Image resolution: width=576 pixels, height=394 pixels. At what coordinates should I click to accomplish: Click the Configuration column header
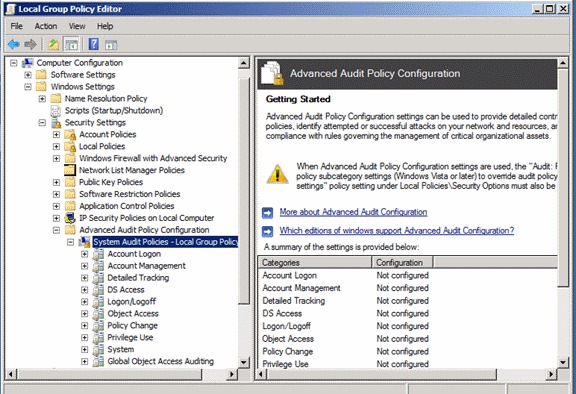pyautogui.click(x=402, y=262)
